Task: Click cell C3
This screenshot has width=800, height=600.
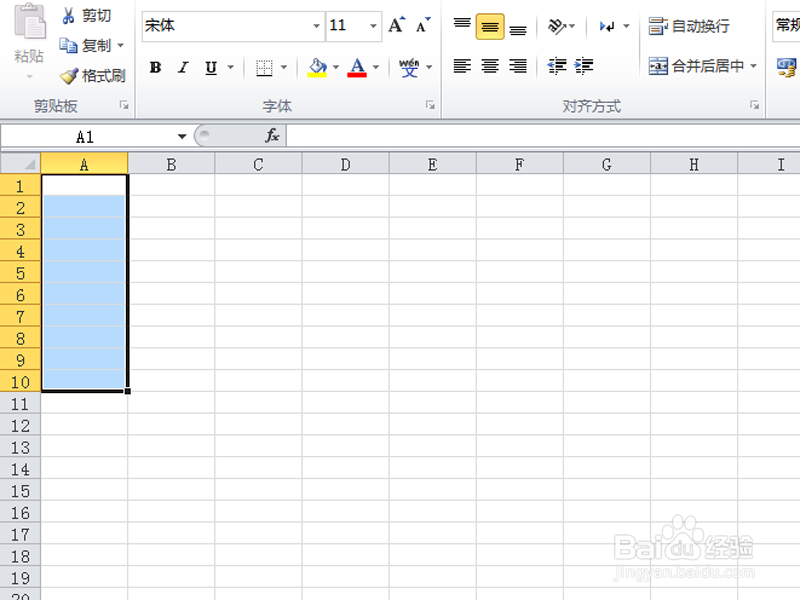Action: click(258, 230)
